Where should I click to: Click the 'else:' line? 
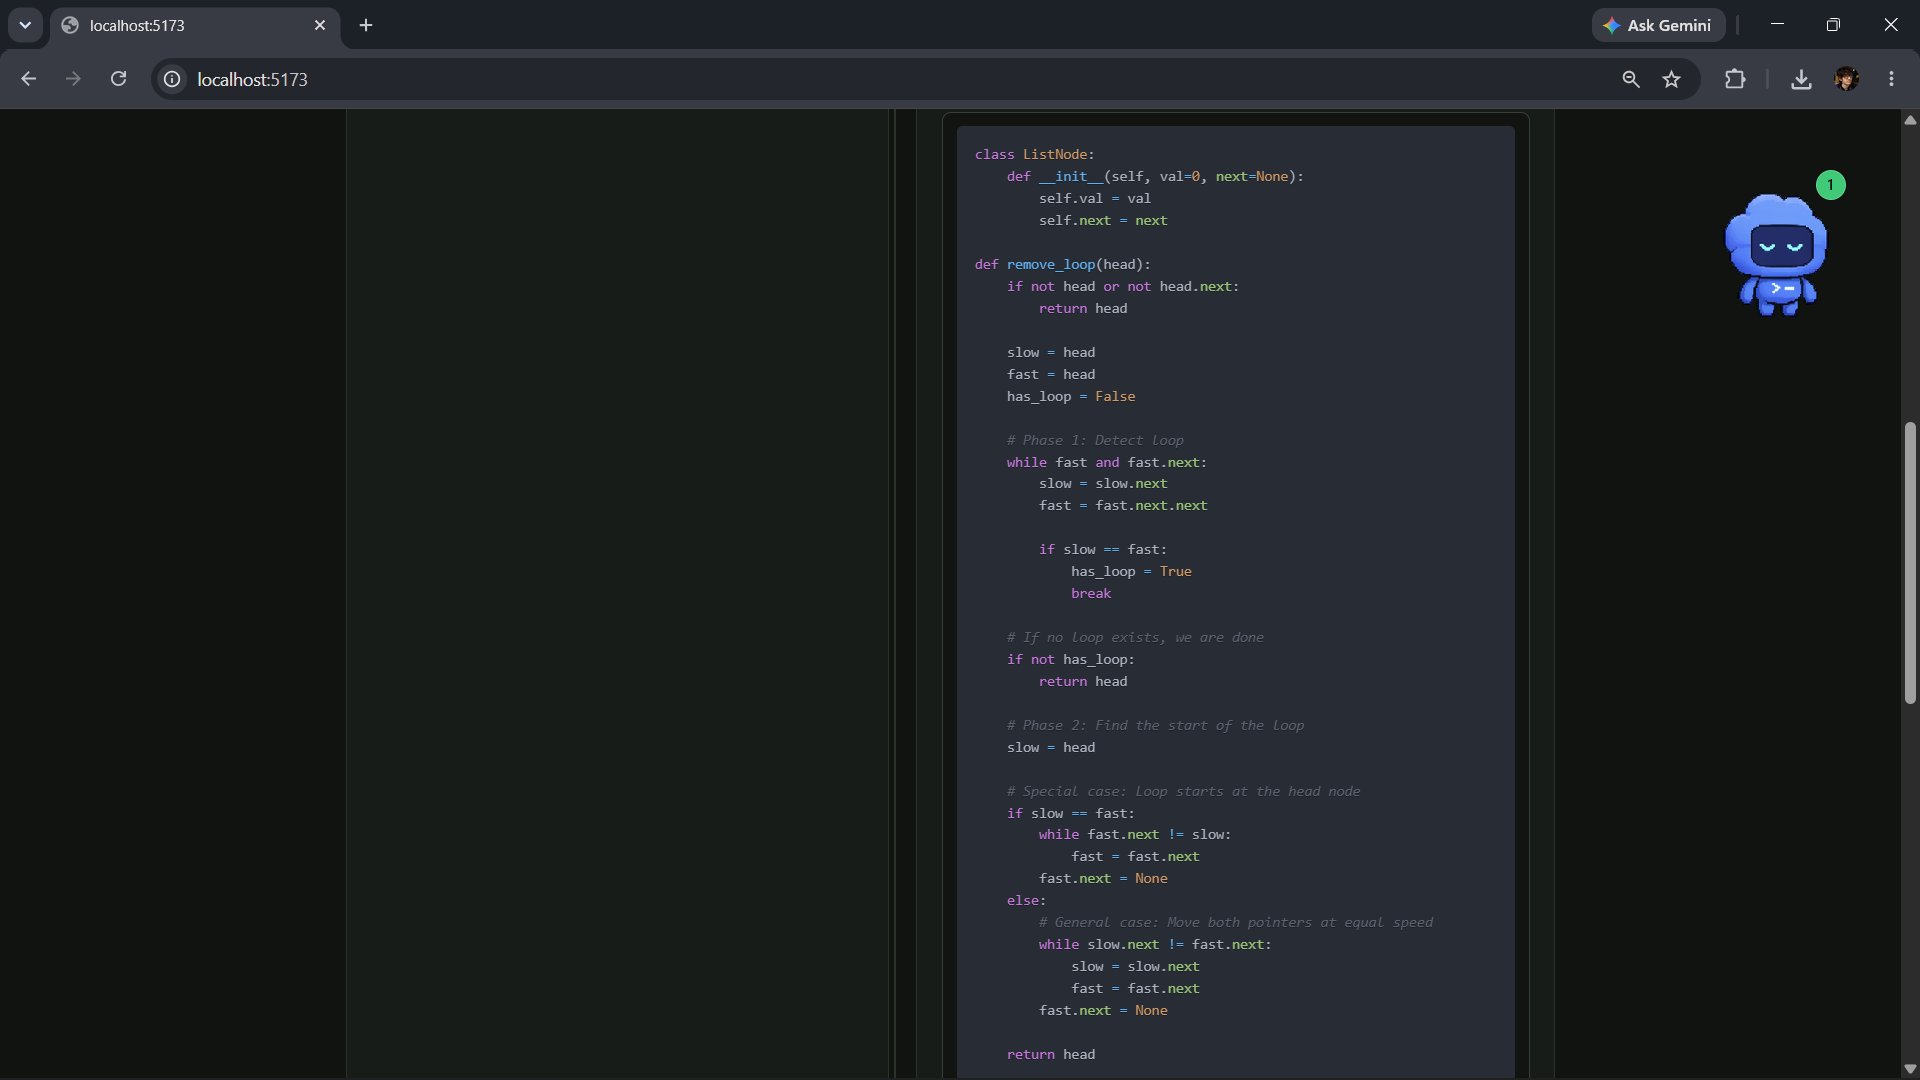click(x=1027, y=900)
